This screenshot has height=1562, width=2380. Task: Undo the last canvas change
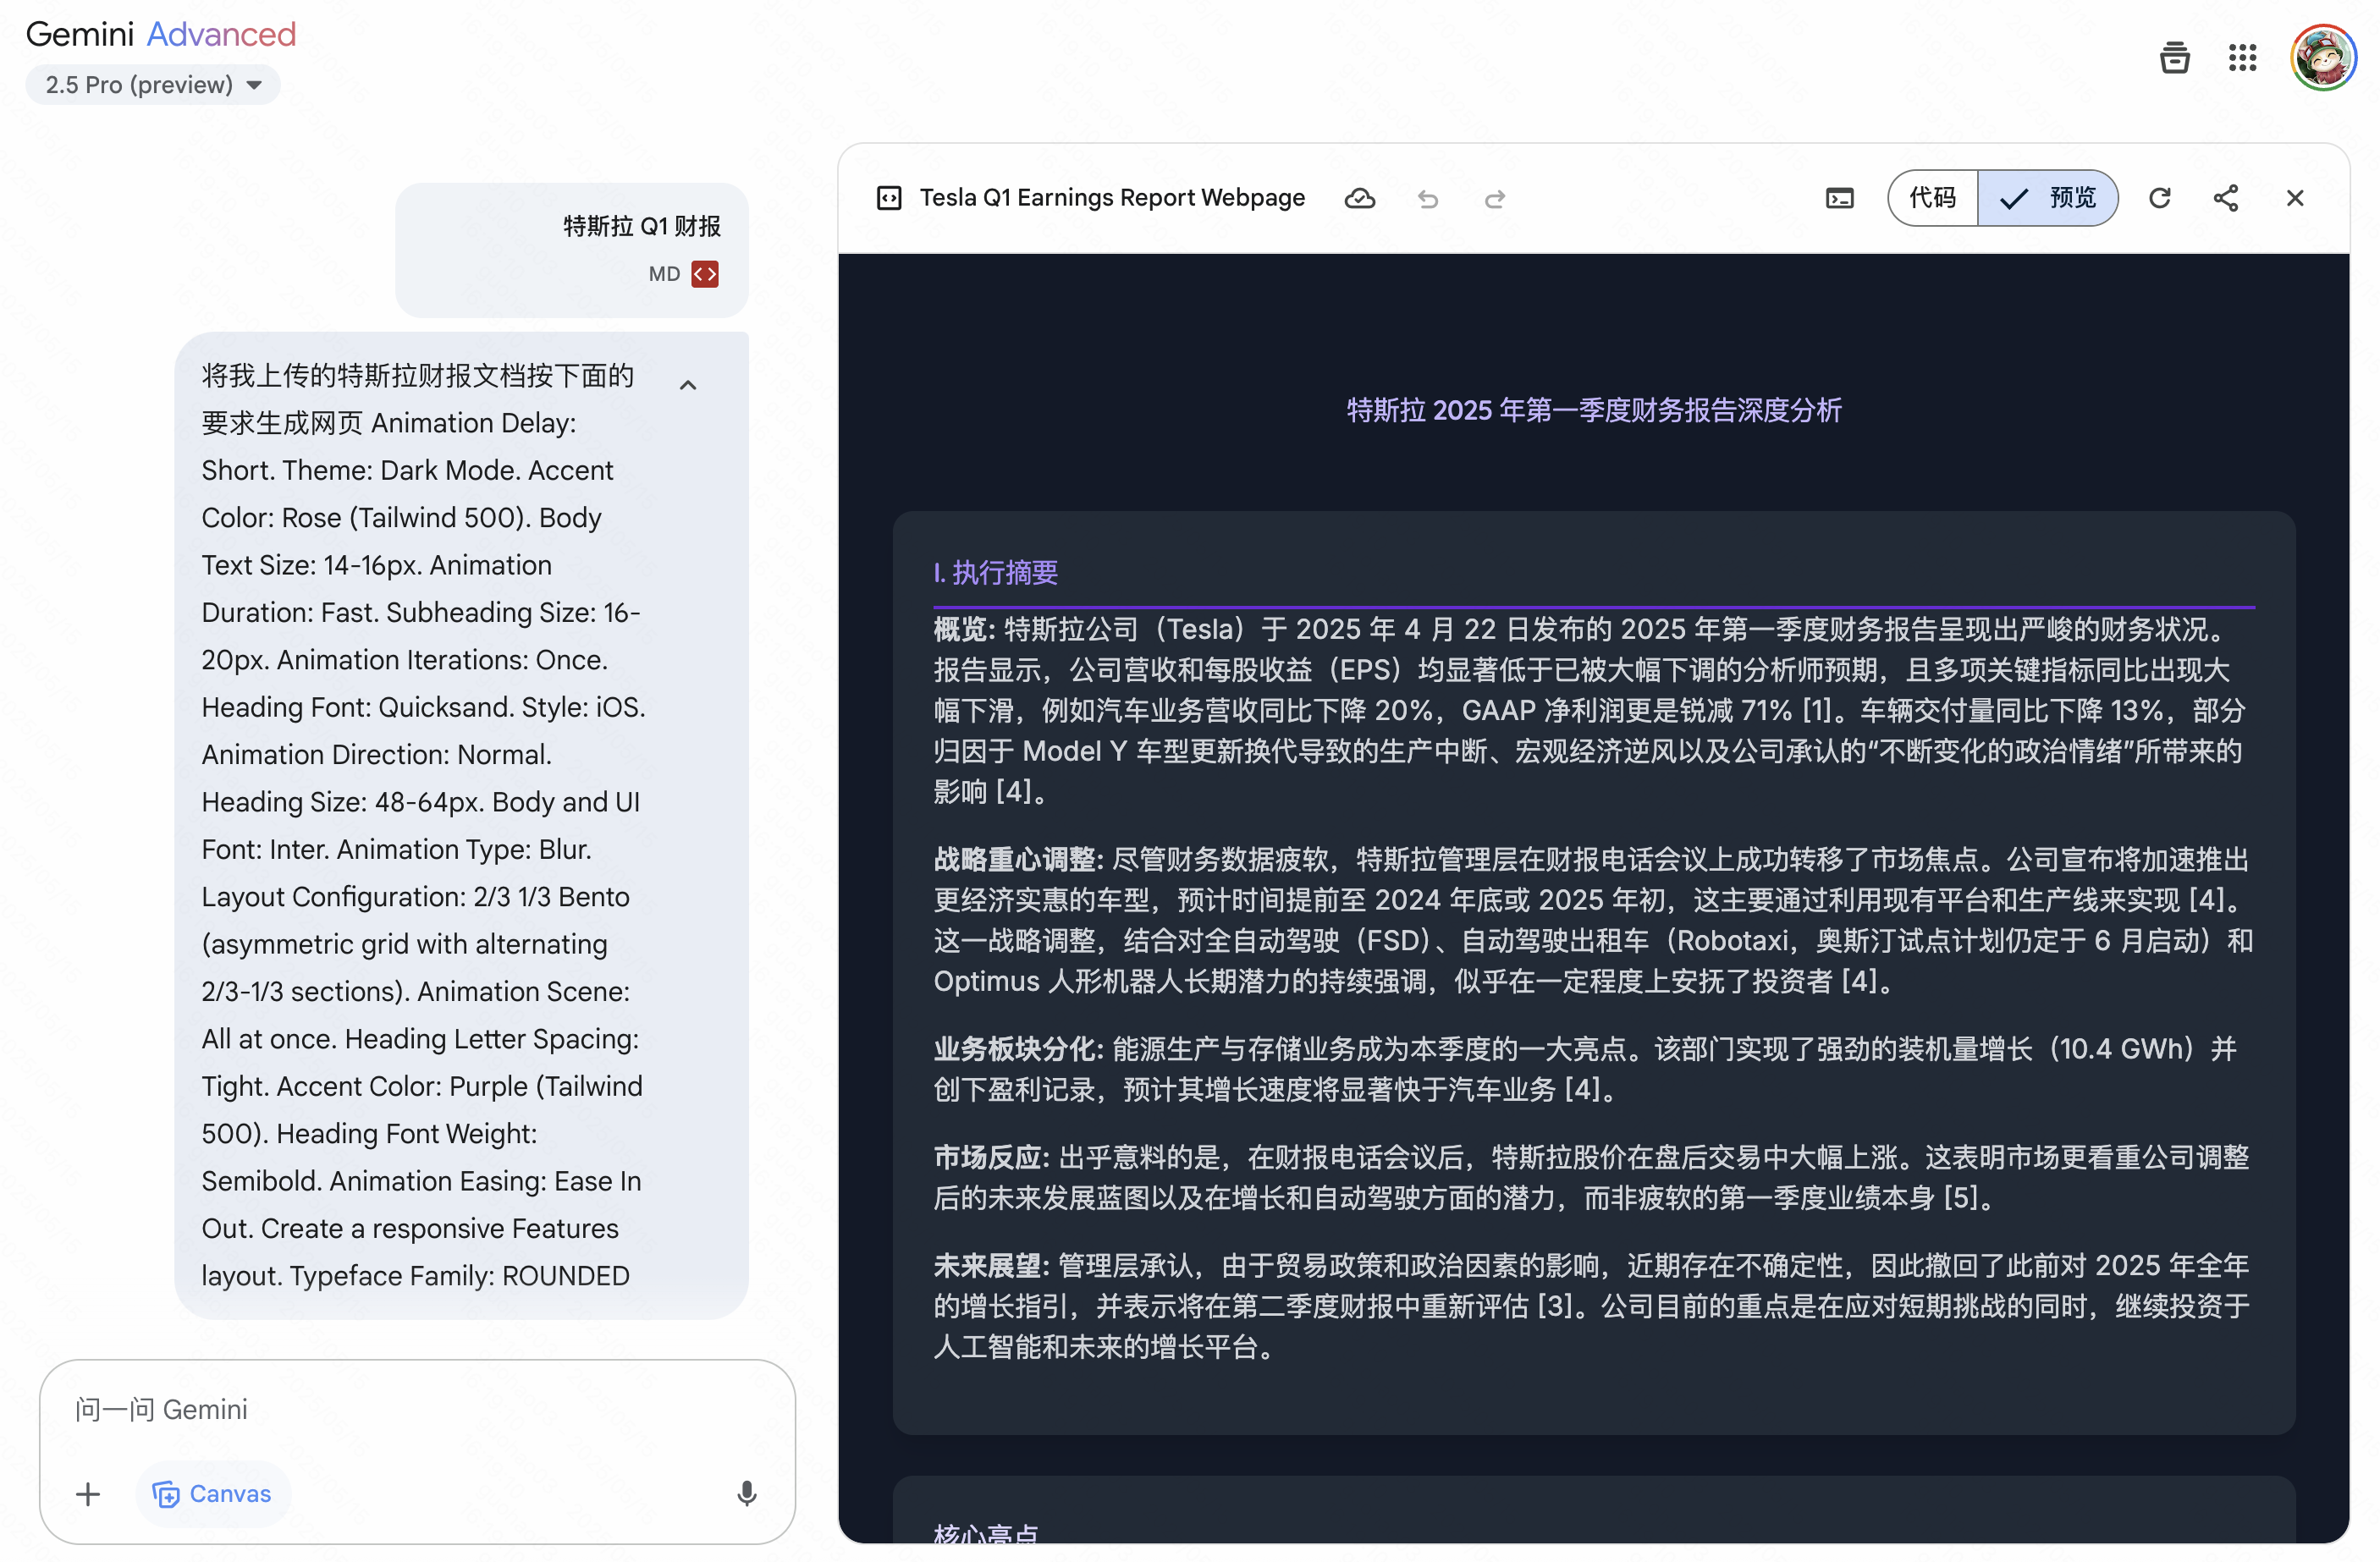(1428, 199)
